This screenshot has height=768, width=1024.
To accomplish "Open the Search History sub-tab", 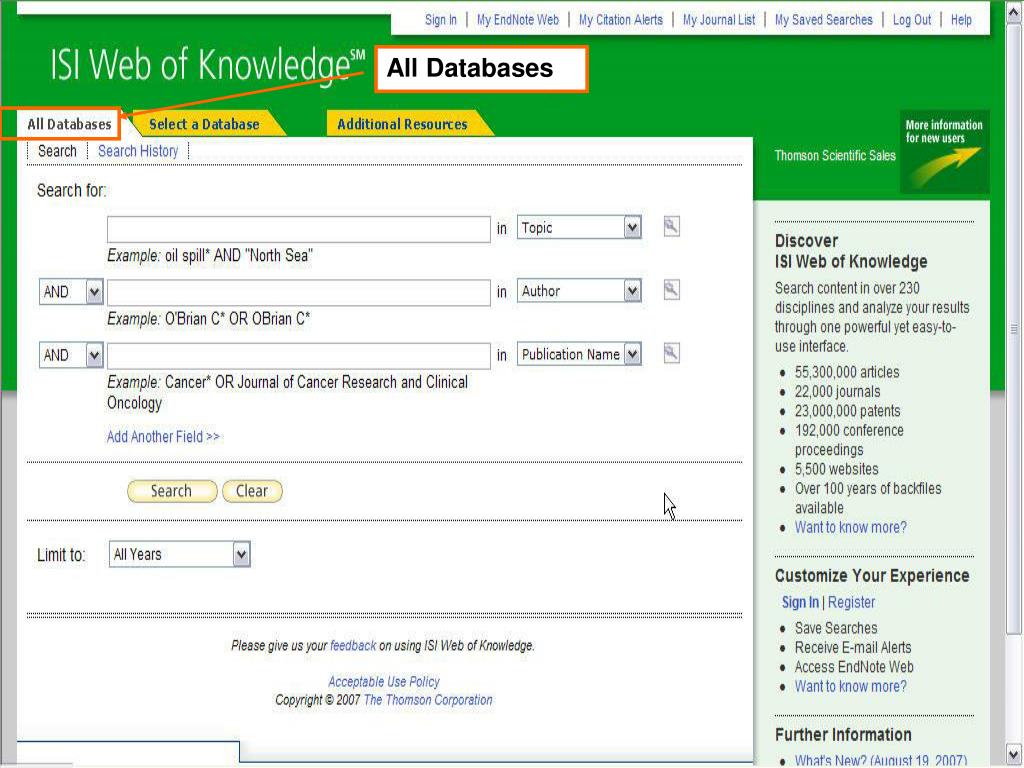I will tap(138, 151).
